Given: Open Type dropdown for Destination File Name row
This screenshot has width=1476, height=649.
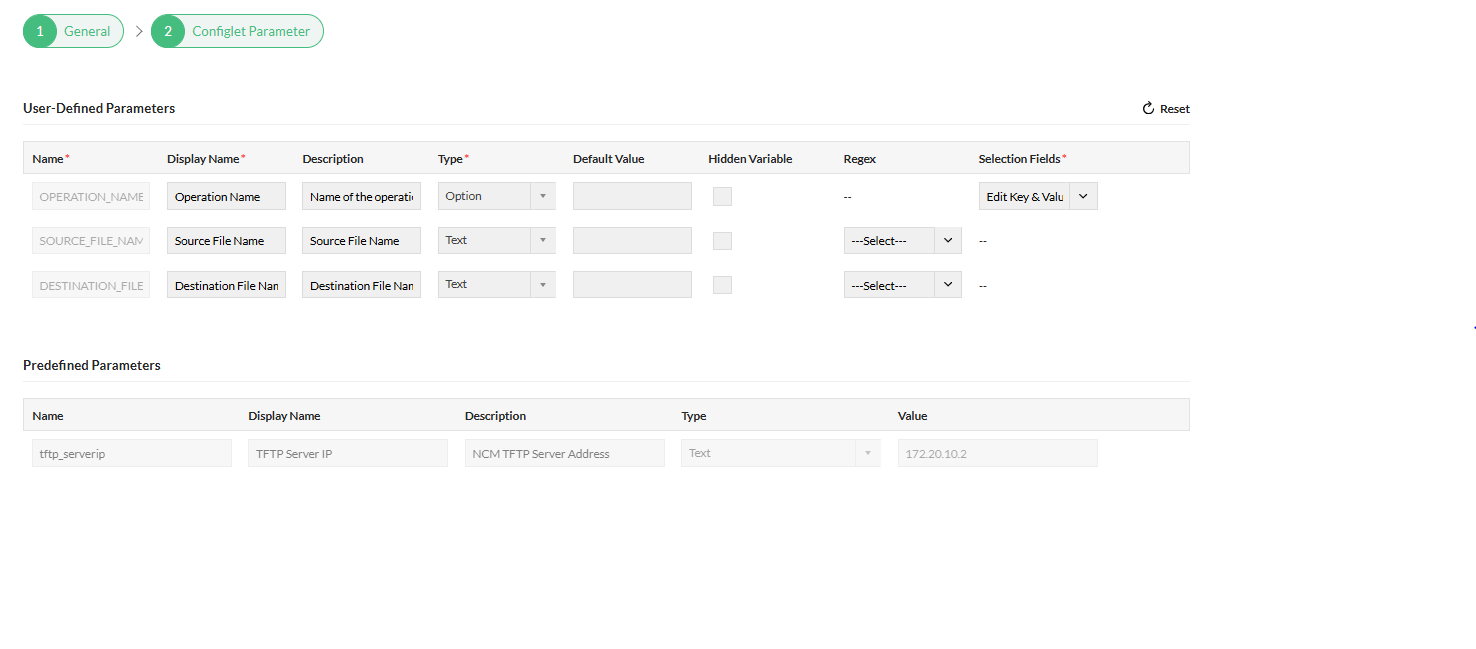Looking at the screenshot, I should [x=496, y=284].
